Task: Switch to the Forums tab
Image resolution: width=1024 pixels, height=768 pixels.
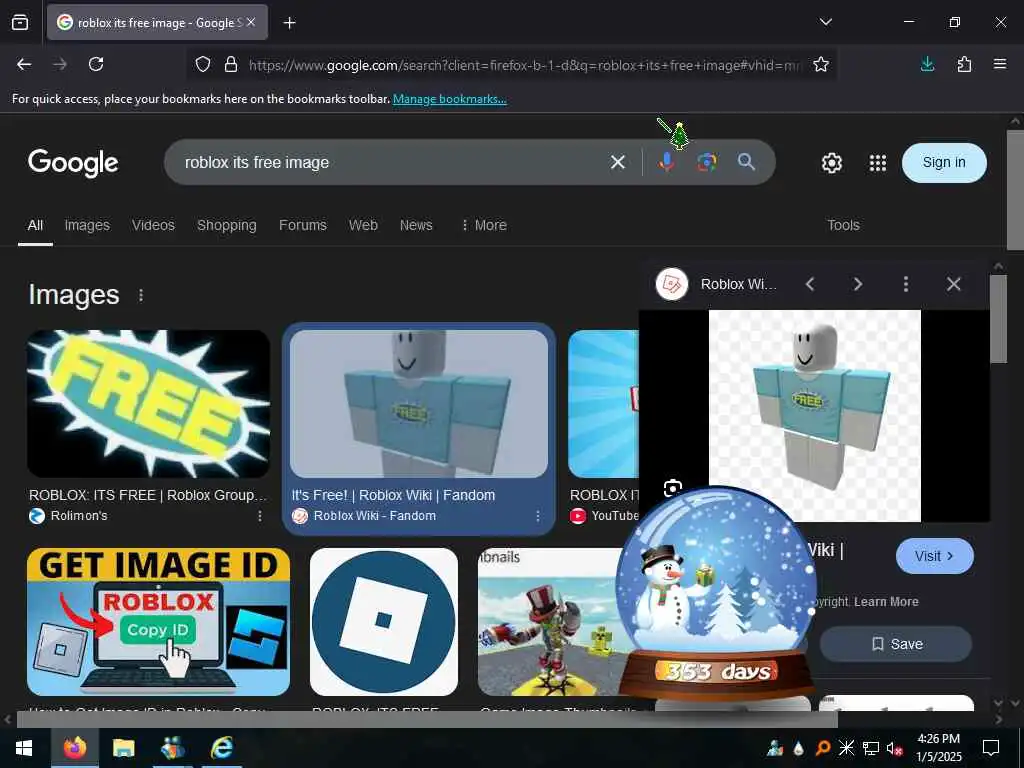Action: [x=302, y=225]
